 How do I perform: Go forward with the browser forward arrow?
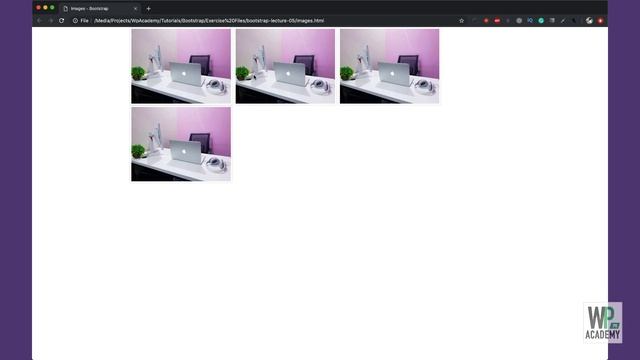pyautogui.click(x=51, y=20)
